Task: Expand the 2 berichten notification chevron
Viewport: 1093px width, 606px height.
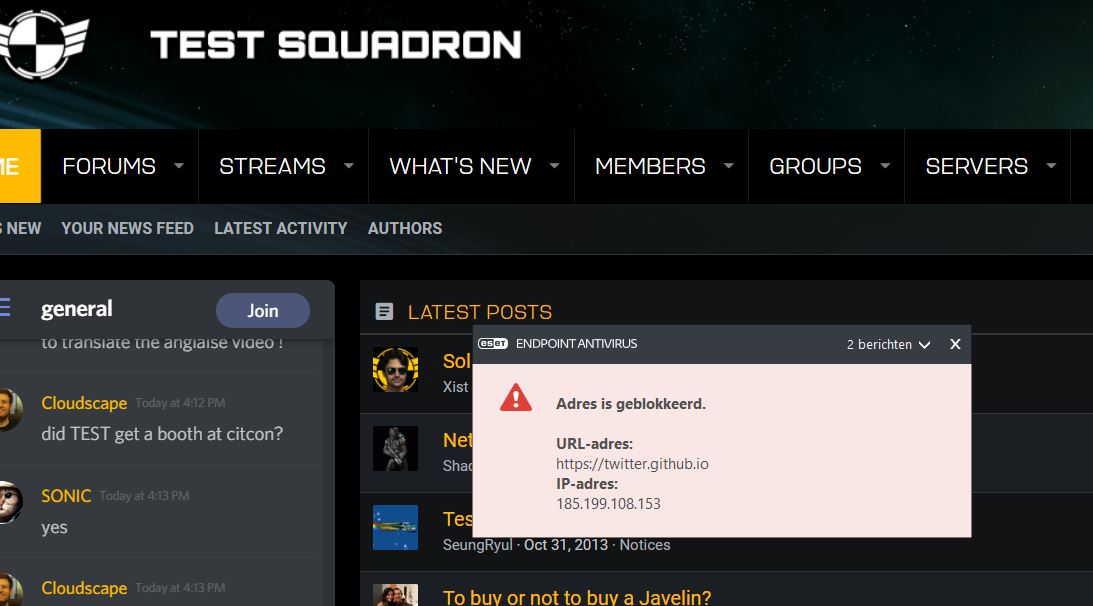Action: (924, 345)
